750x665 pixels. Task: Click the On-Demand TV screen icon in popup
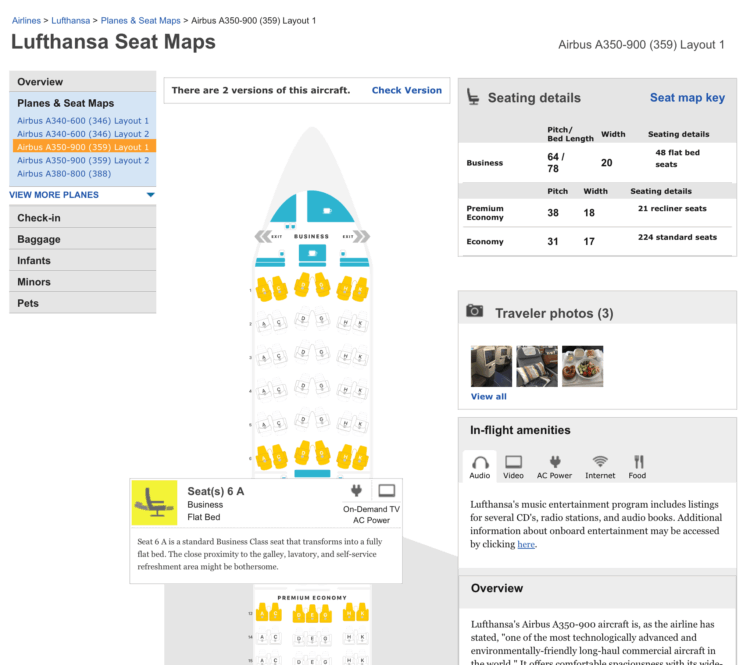[x=386, y=490]
